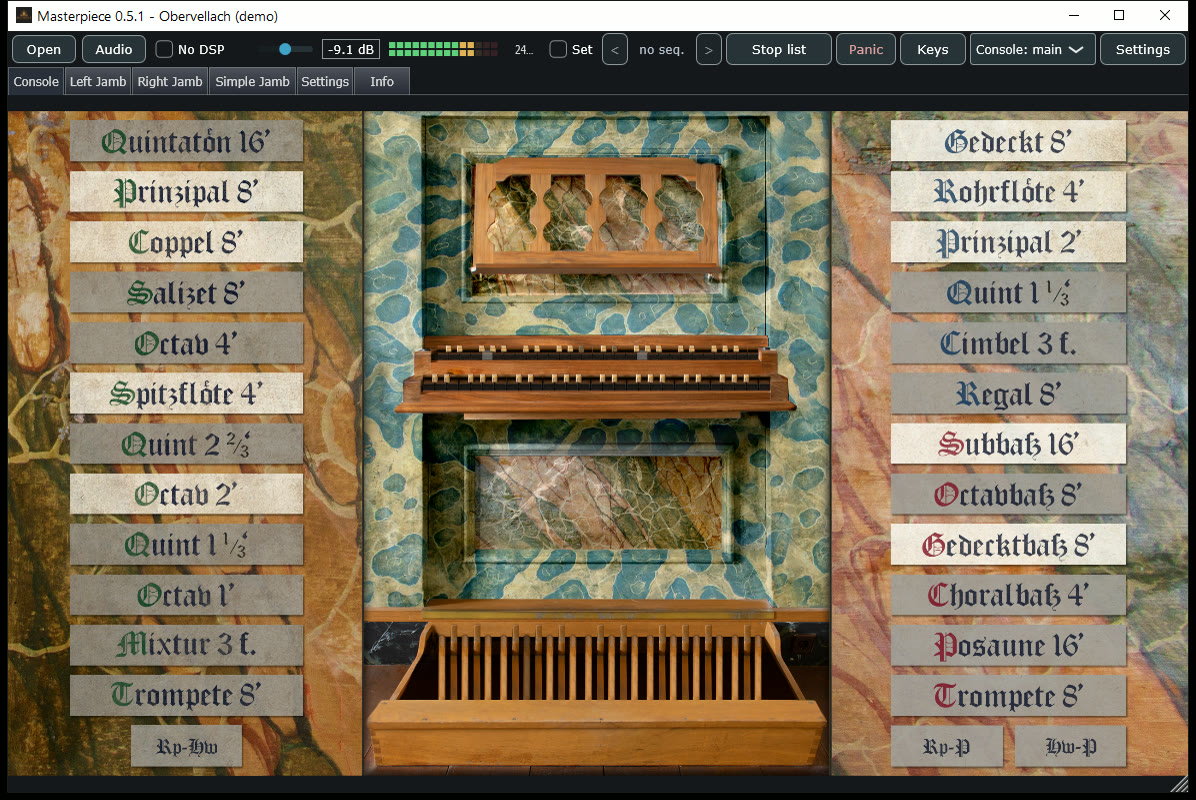Click the 'no seq.' sequencer label

click(x=661, y=50)
